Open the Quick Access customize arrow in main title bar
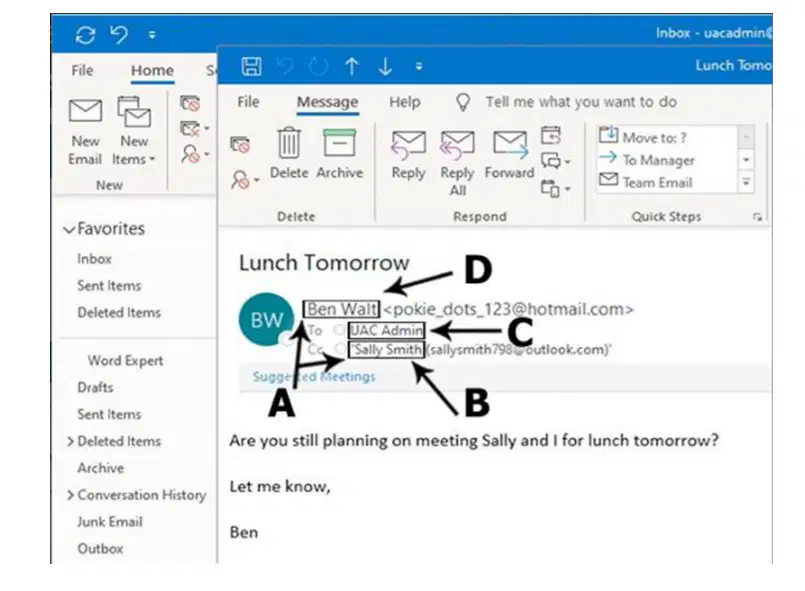The image size is (805, 591). [x=152, y=35]
